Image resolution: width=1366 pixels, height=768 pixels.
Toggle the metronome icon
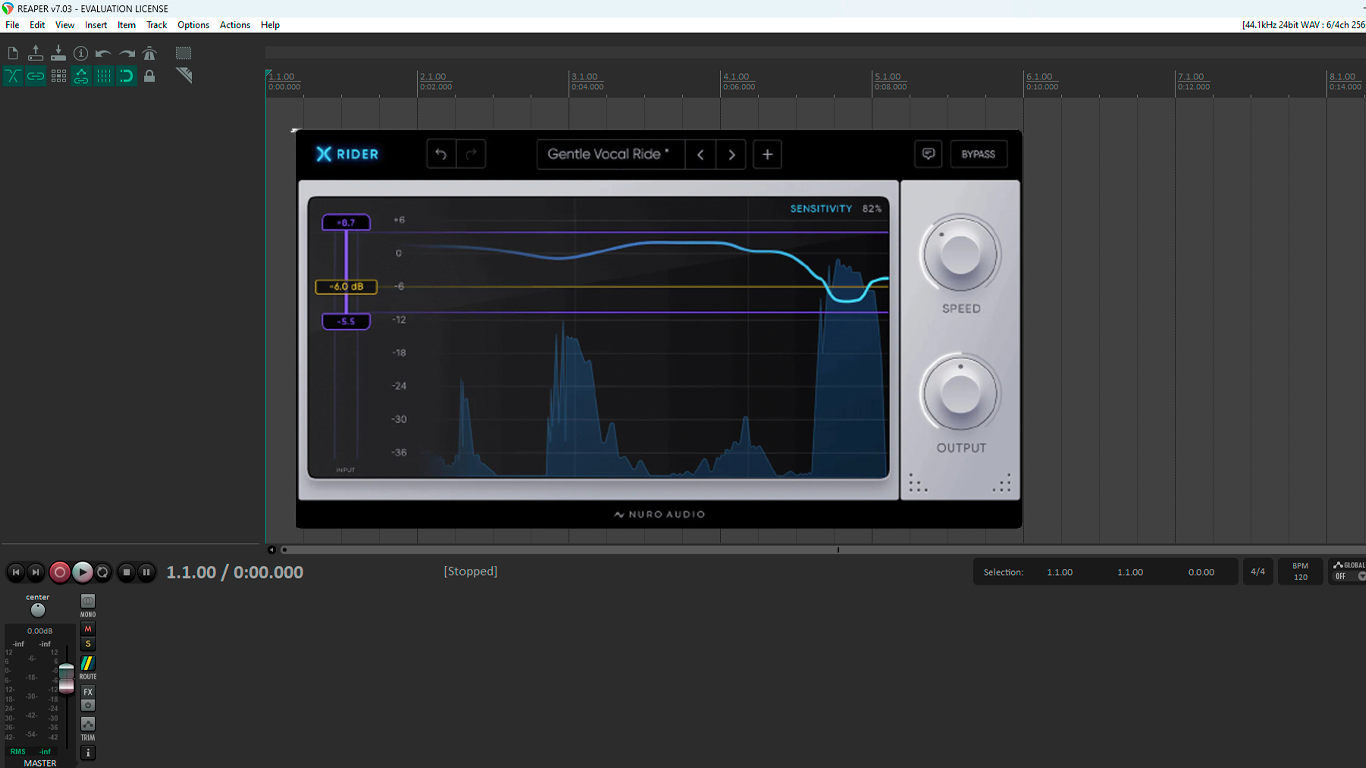(x=149, y=53)
